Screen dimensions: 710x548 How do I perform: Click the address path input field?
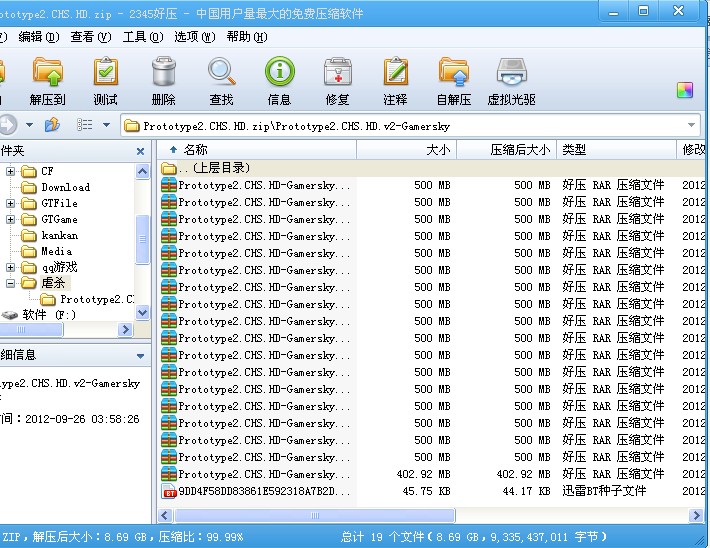(x=410, y=125)
